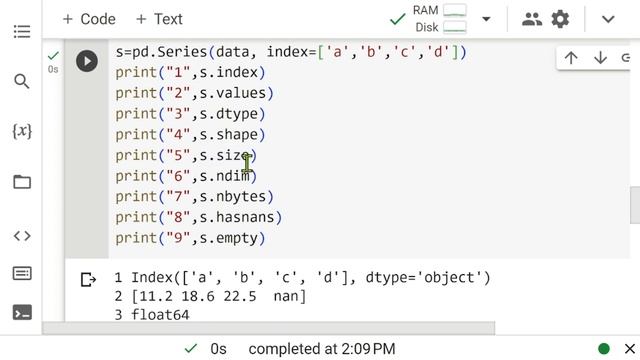640x360 pixels.
Task: Click the code line print("8",s.hasnans)
Action: coord(198,217)
